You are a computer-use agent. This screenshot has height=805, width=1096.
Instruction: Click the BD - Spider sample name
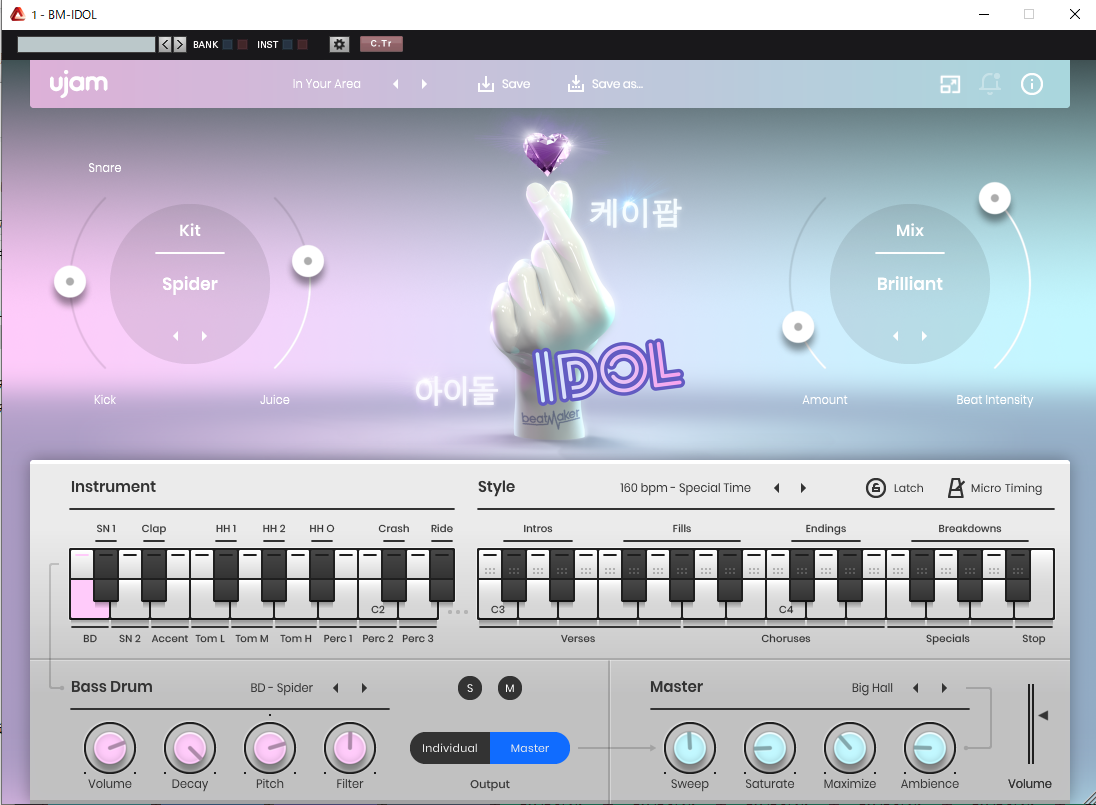point(282,688)
